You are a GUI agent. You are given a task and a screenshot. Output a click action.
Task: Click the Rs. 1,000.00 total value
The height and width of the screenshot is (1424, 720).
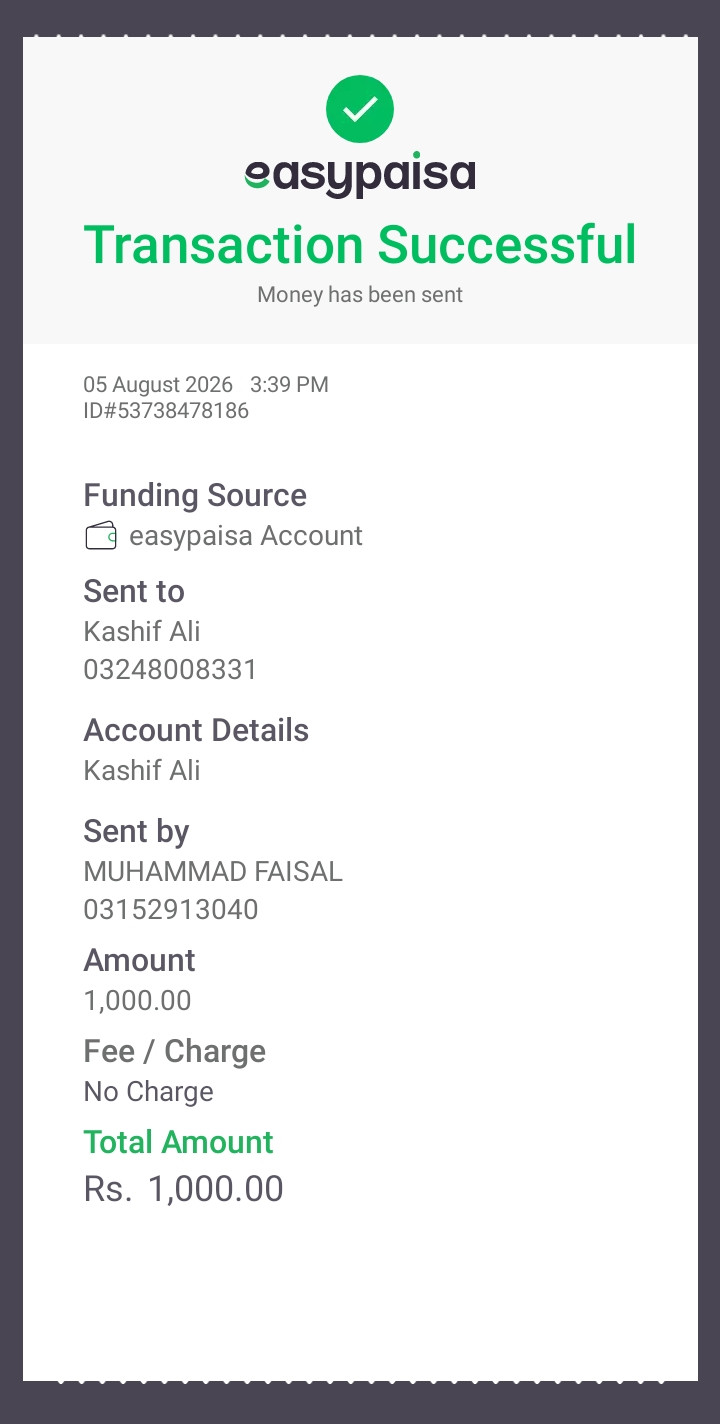pyautogui.click(x=183, y=1189)
